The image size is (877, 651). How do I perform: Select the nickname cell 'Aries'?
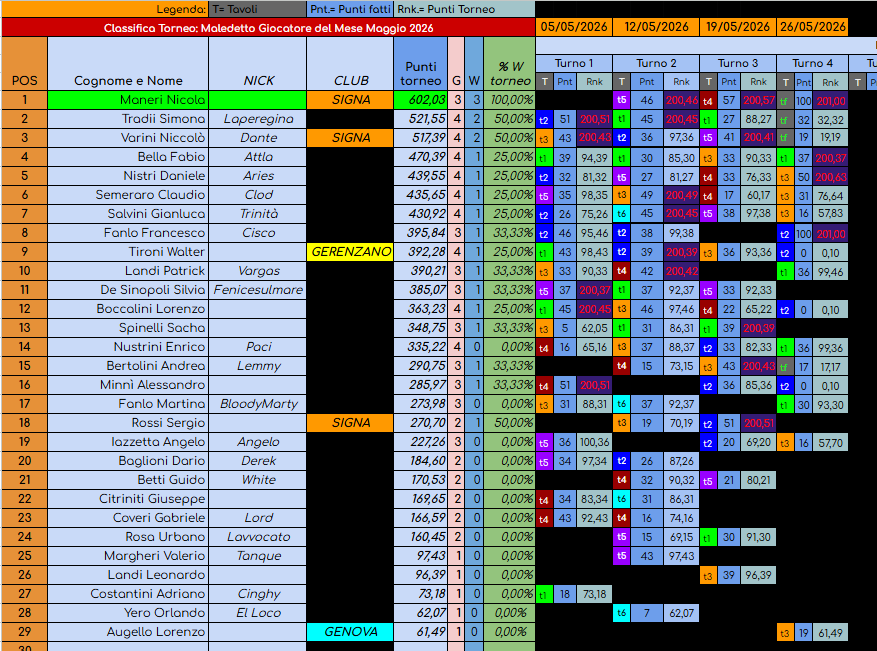tap(258, 176)
